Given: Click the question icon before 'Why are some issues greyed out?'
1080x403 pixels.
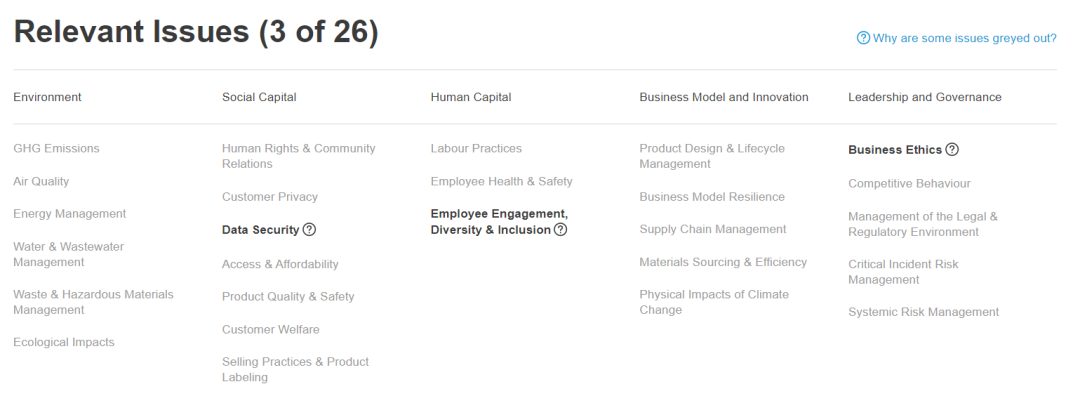Looking at the screenshot, I should (863, 38).
